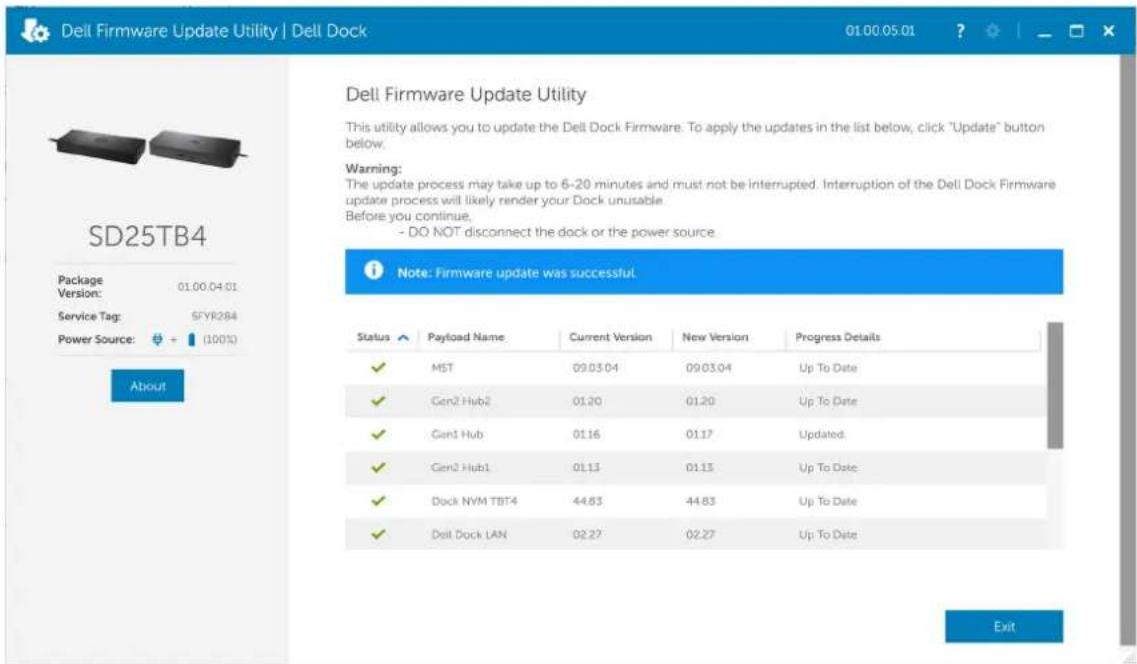Click Gen1 Hub new version 01.17
1137x664 pixels.
(699, 434)
